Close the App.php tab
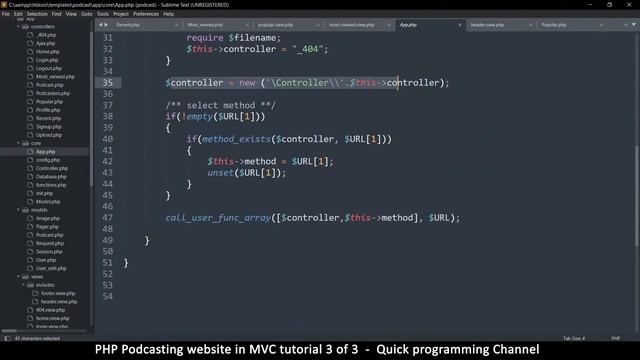Viewport: 640px width, 360px height. (x=460, y=25)
